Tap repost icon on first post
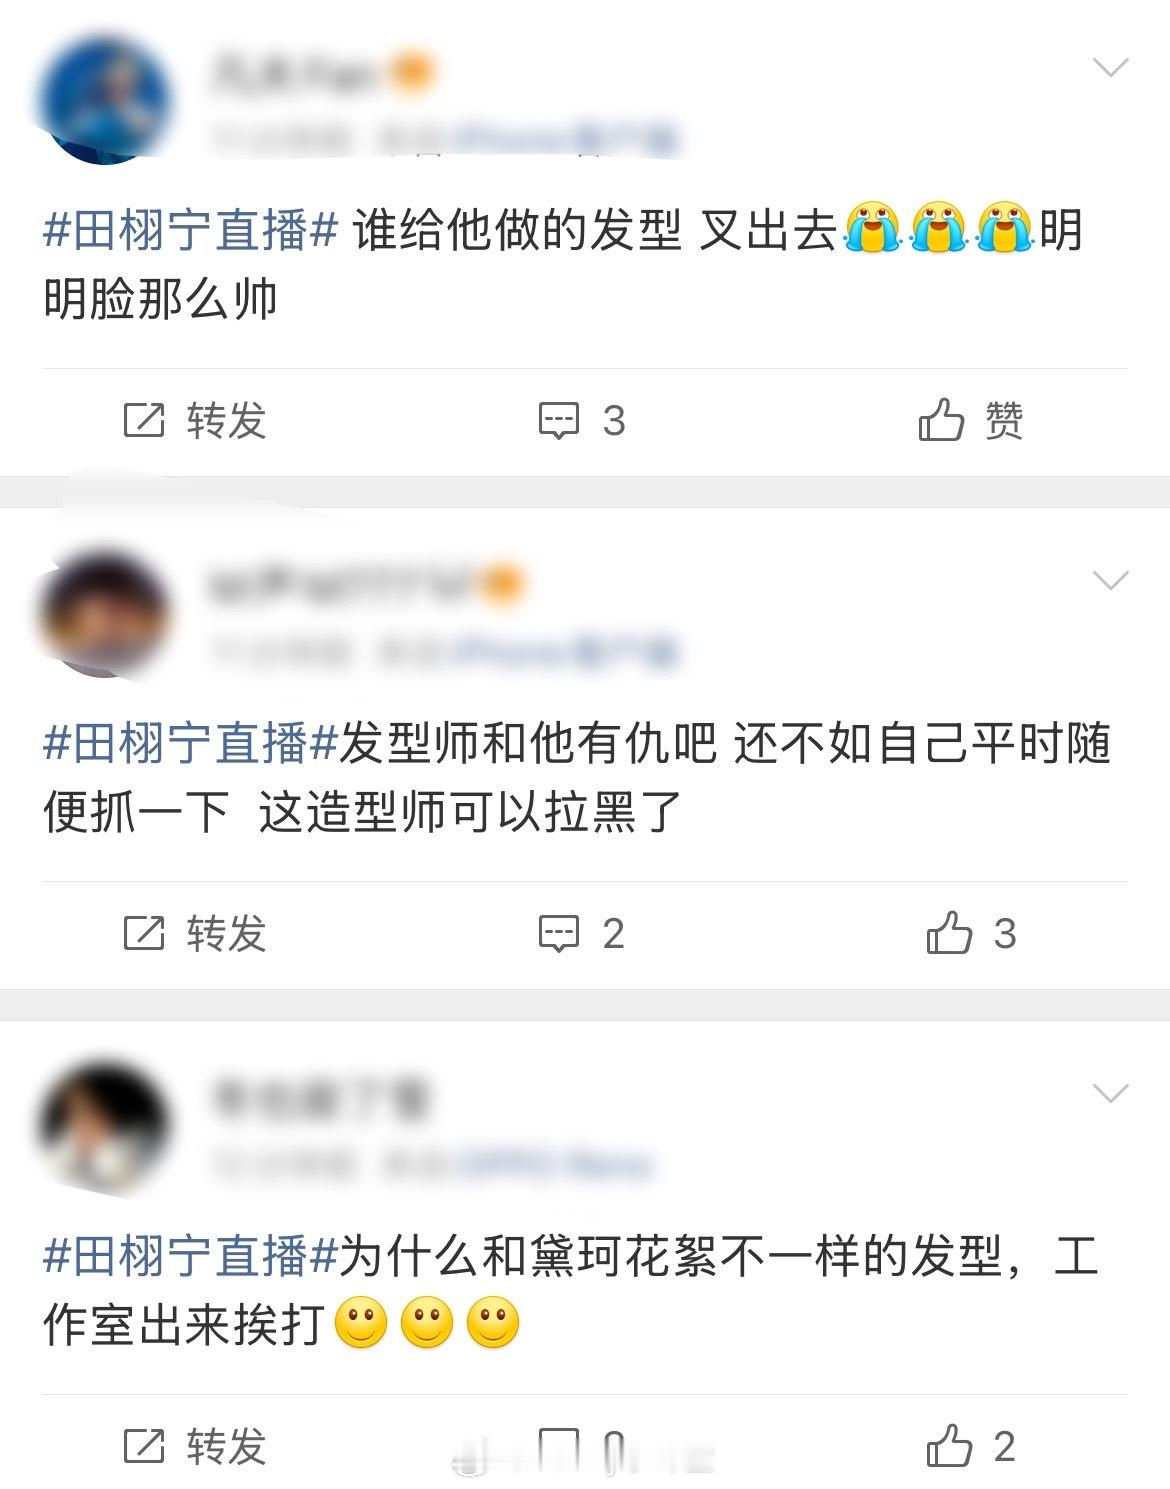This screenshot has width=1170, height=1489. (144, 420)
